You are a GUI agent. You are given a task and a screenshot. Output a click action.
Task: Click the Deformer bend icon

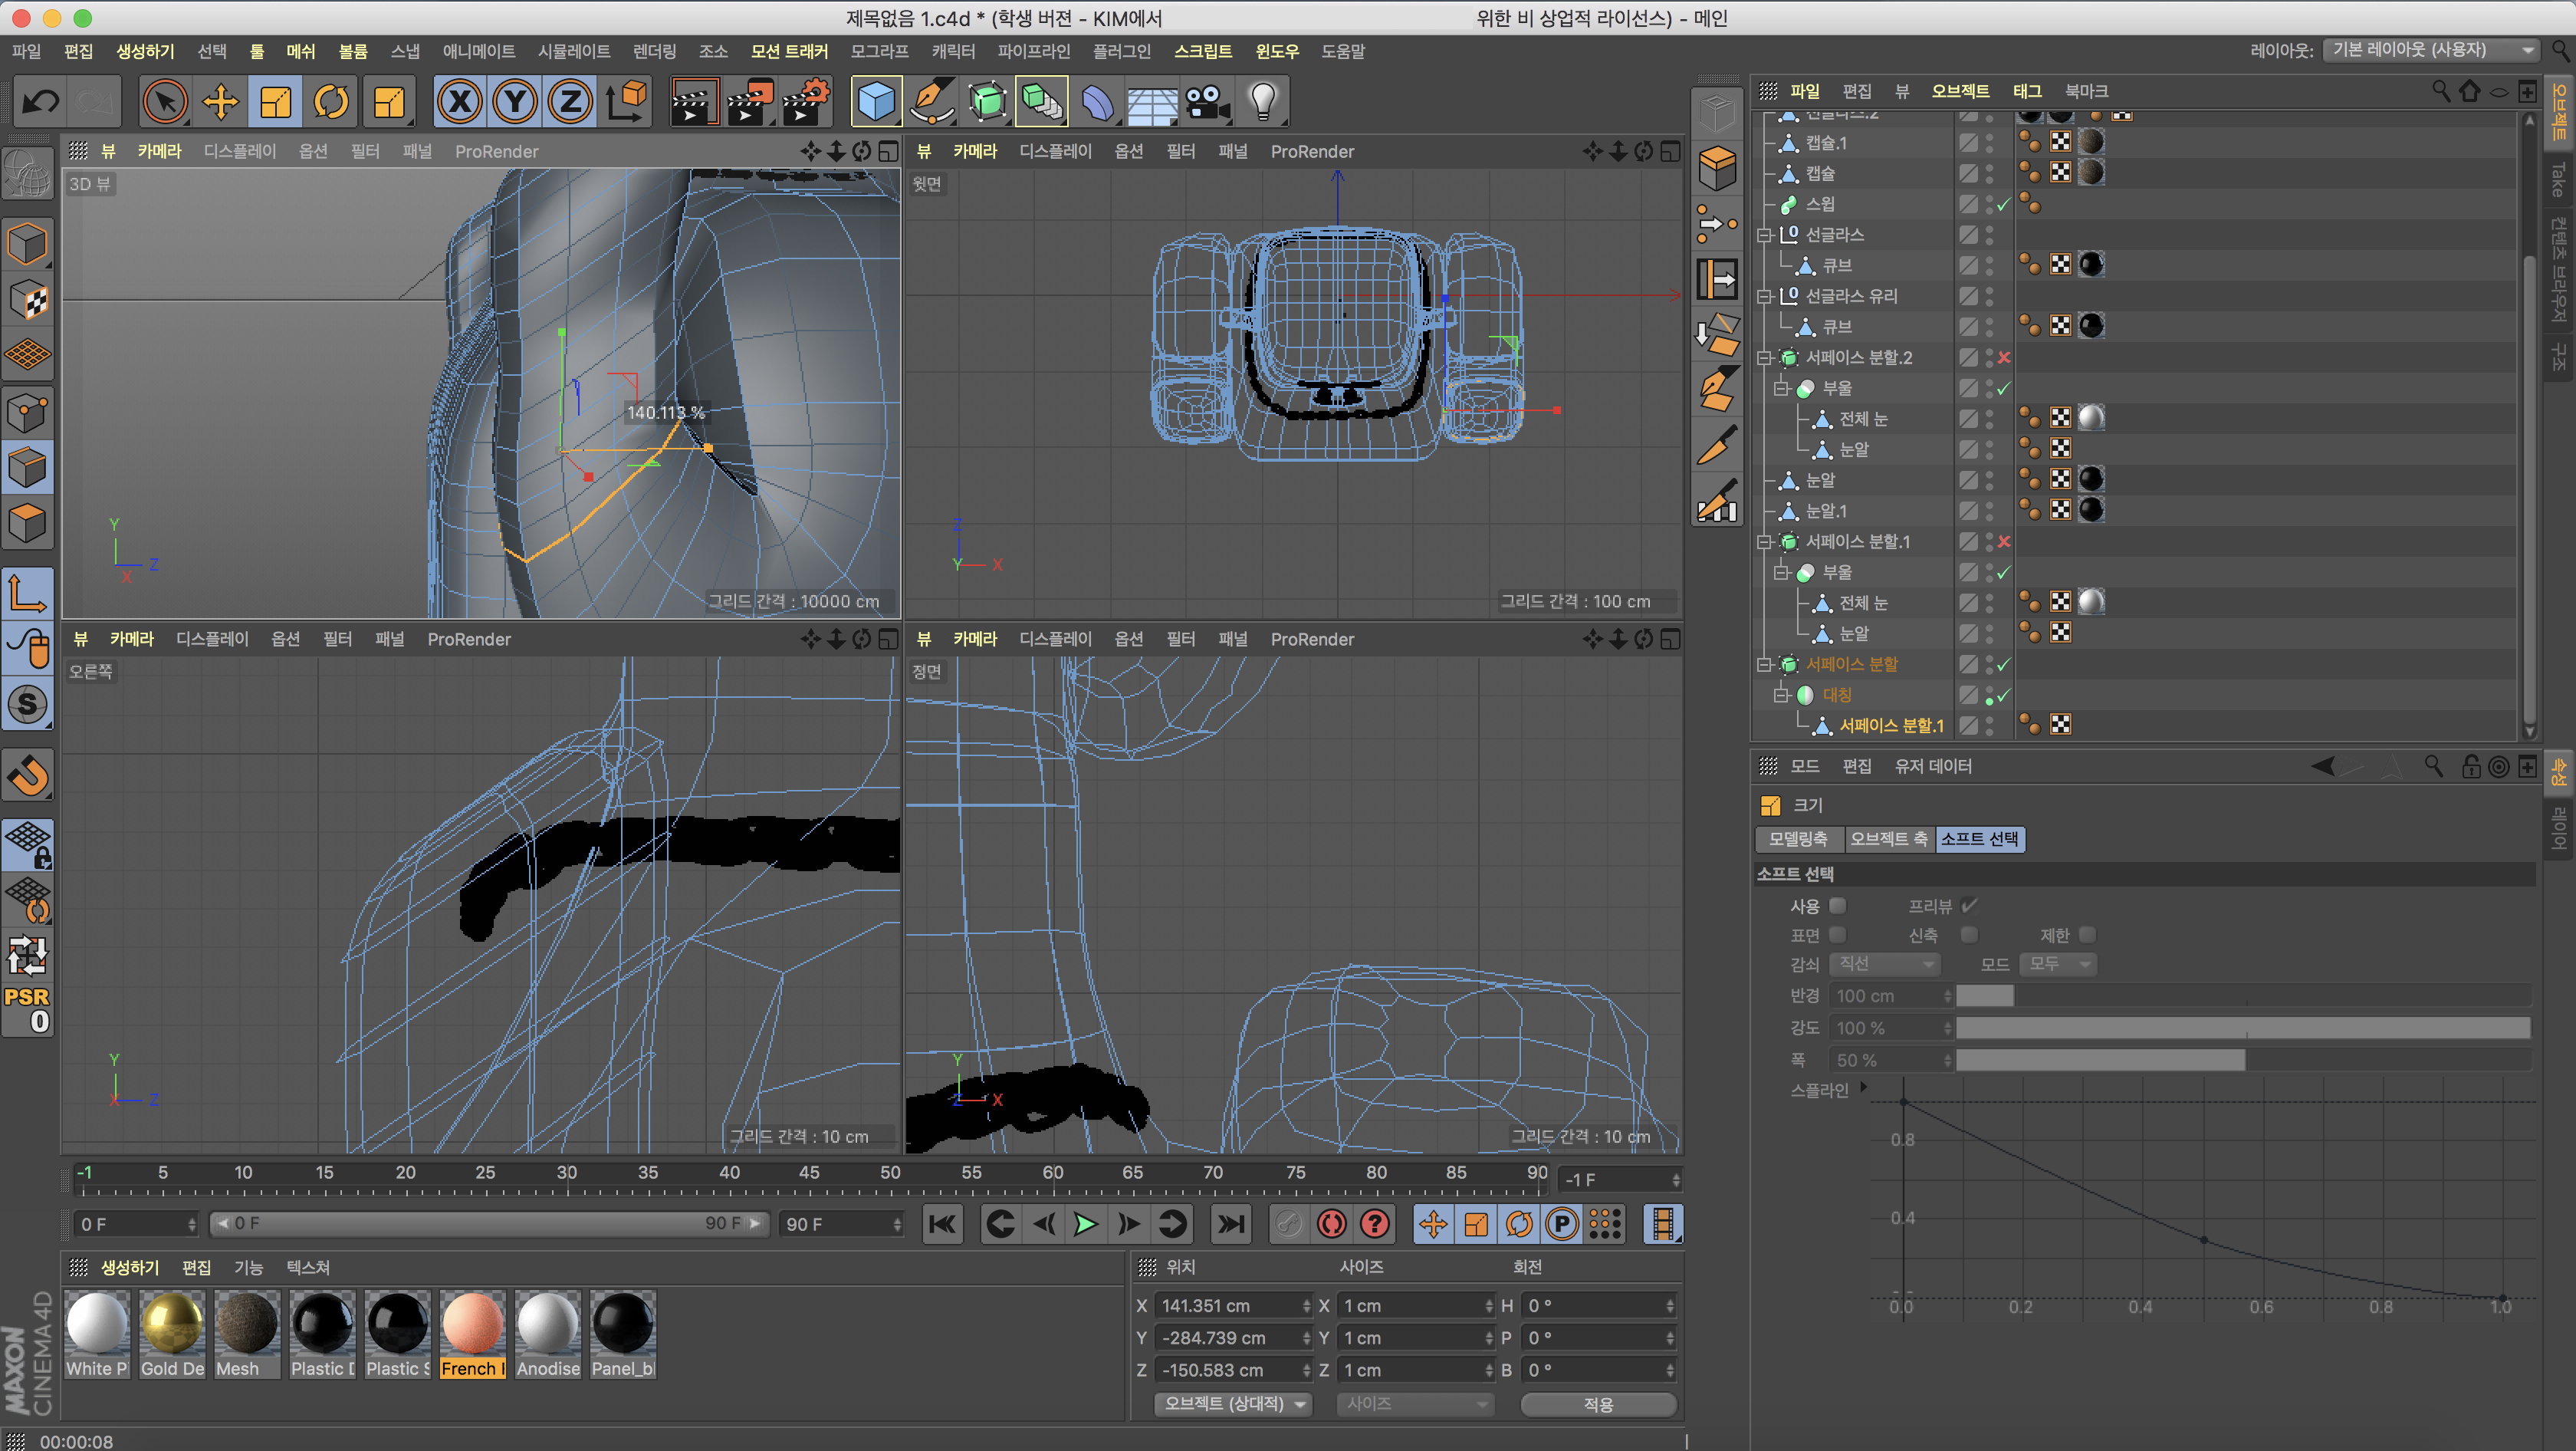(1097, 101)
